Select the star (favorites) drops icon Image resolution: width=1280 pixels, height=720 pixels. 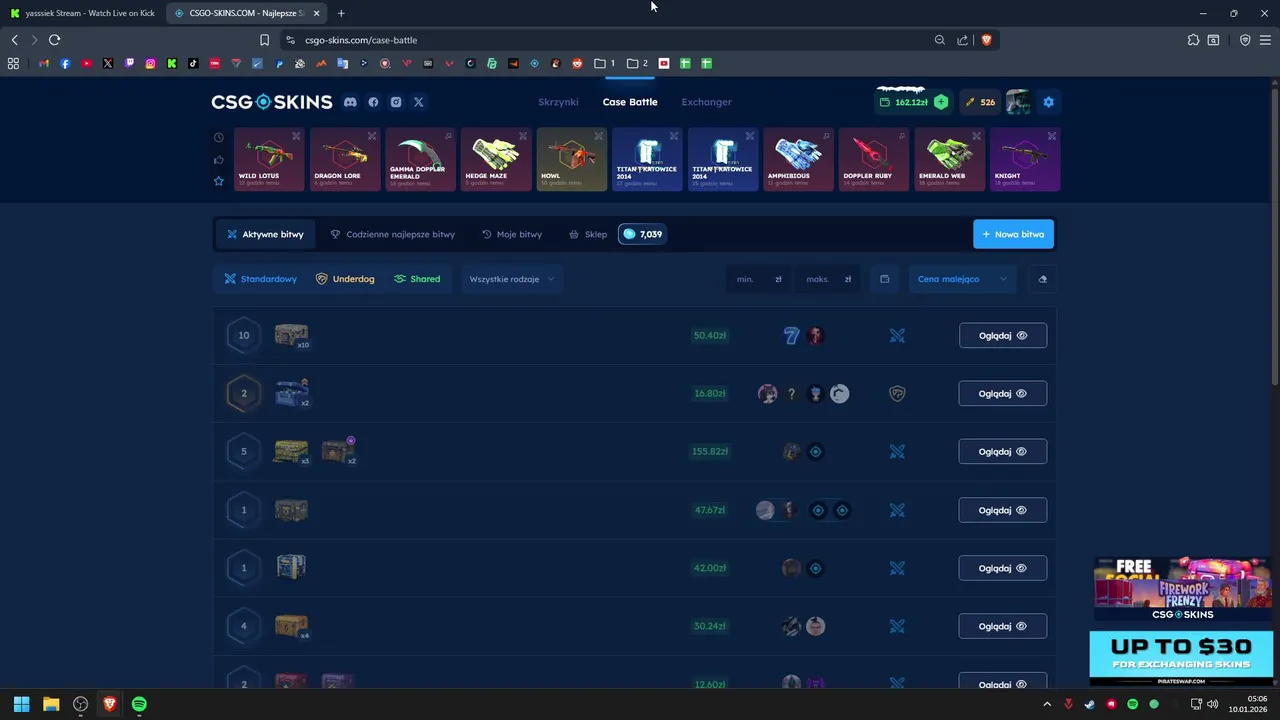(219, 181)
